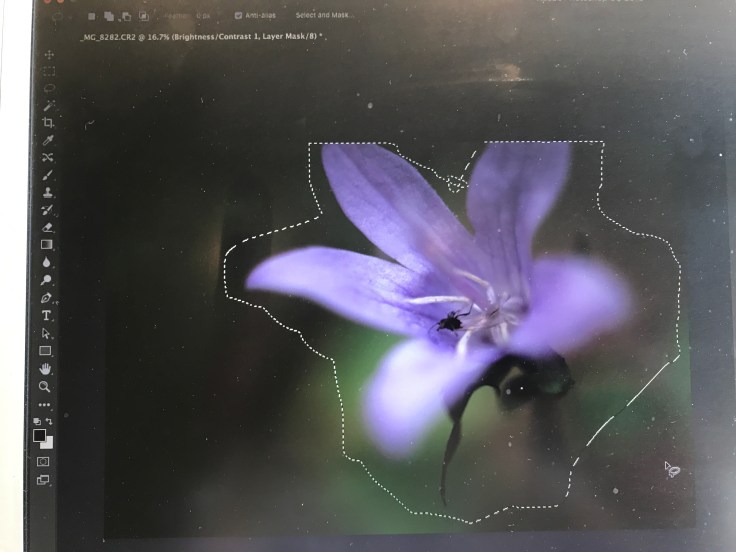Viewport: 736px width, 552px height.
Task: Select the Move tool
Action: (x=49, y=53)
